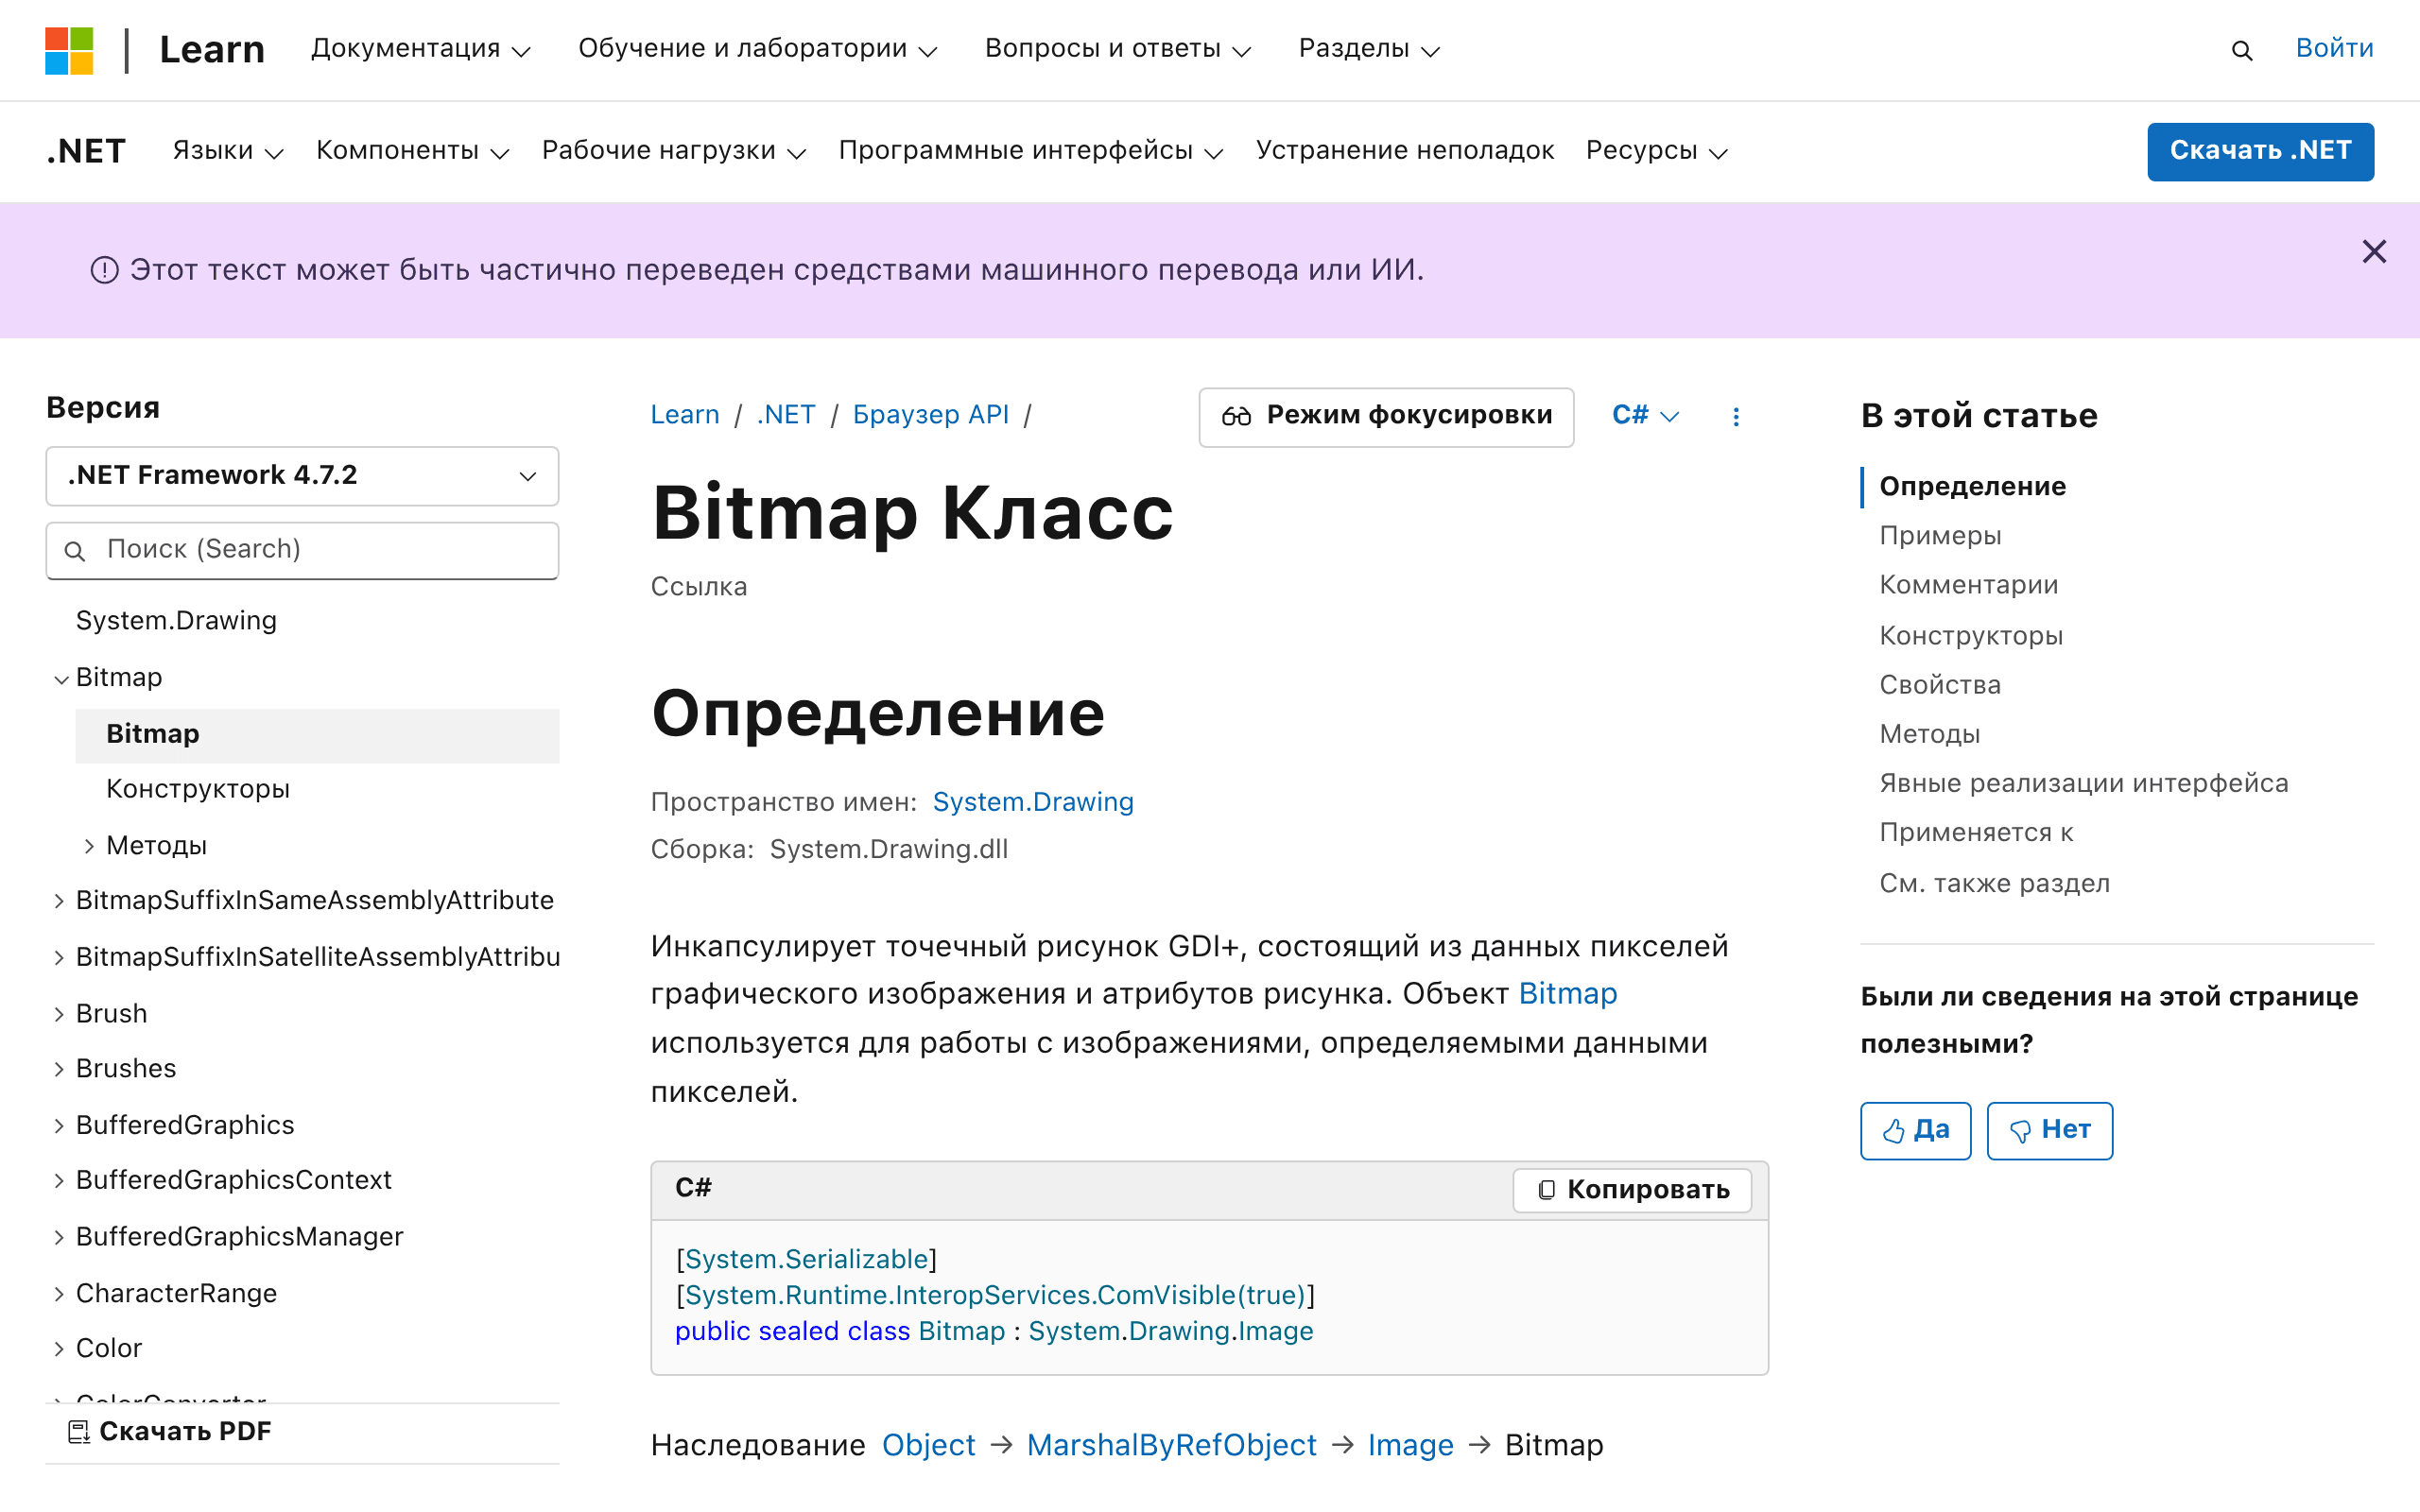Open the Документация dropdown menu

click(420, 49)
